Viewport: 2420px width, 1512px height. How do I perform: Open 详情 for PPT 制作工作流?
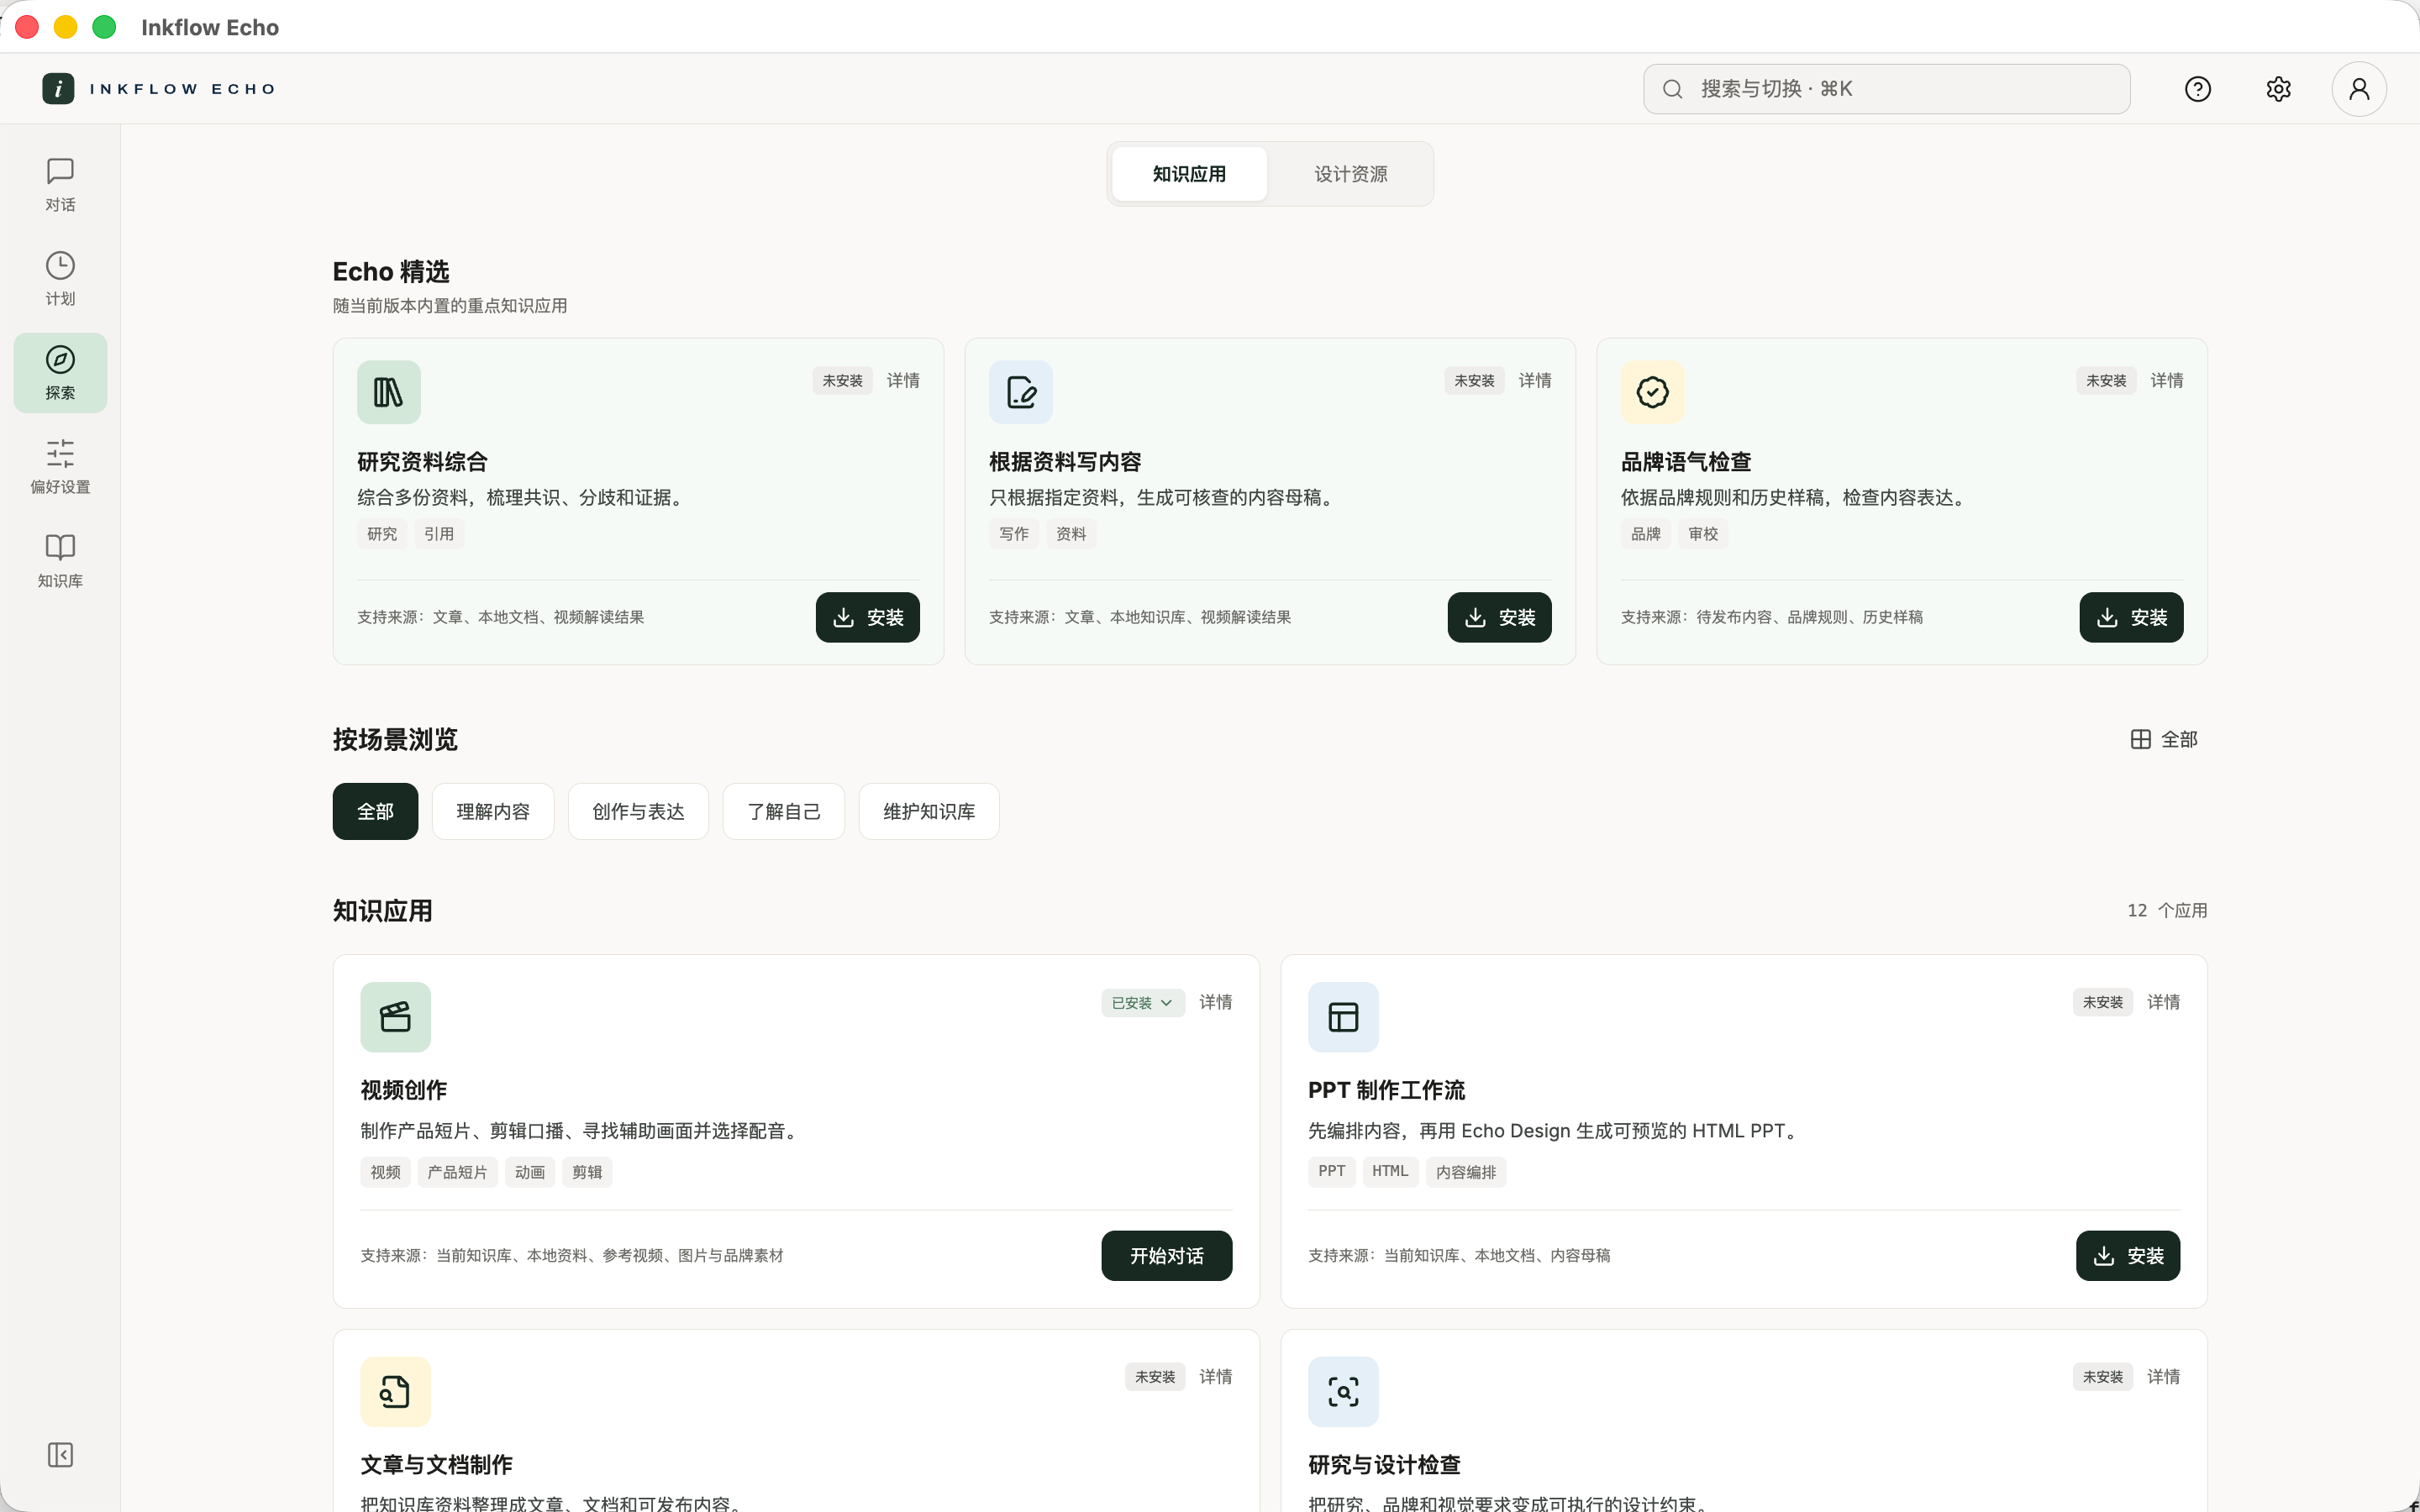(x=2163, y=1002)
